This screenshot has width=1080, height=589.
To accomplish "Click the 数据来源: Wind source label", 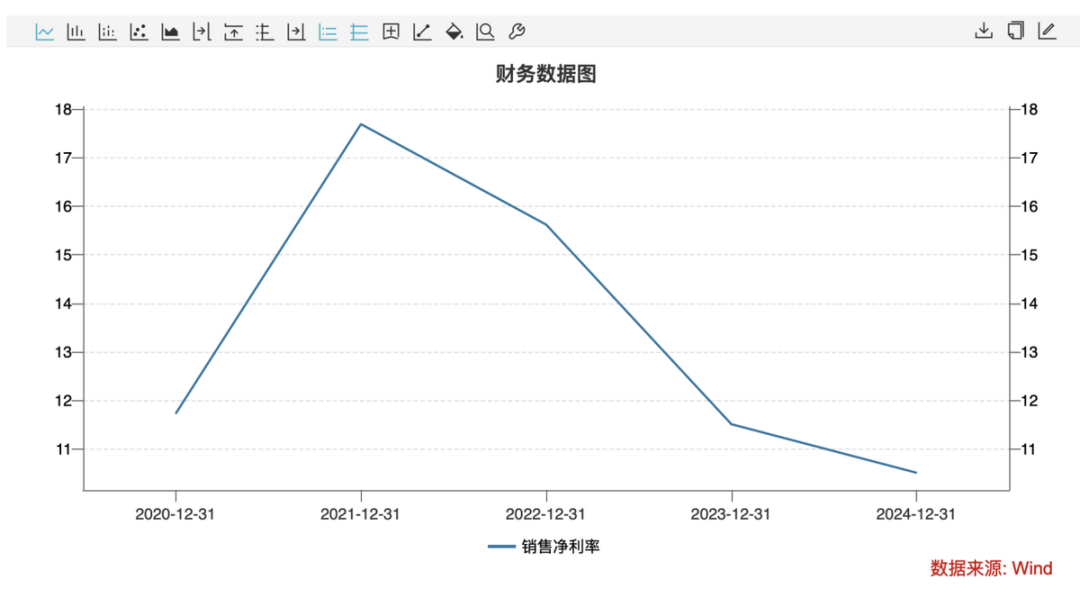I will click(x=990, y=568).
